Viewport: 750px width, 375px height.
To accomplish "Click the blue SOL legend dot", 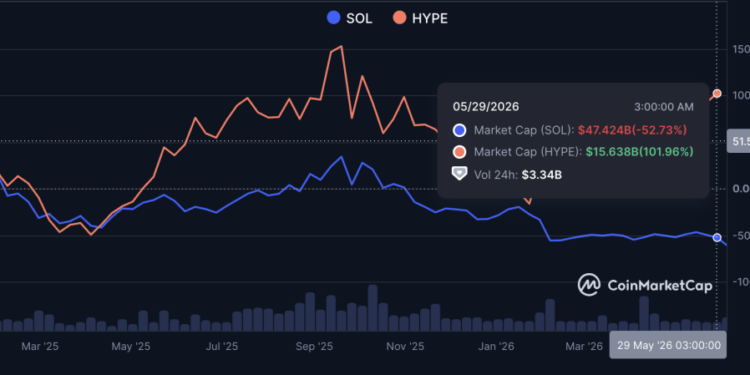I will (x=333, y=18).
